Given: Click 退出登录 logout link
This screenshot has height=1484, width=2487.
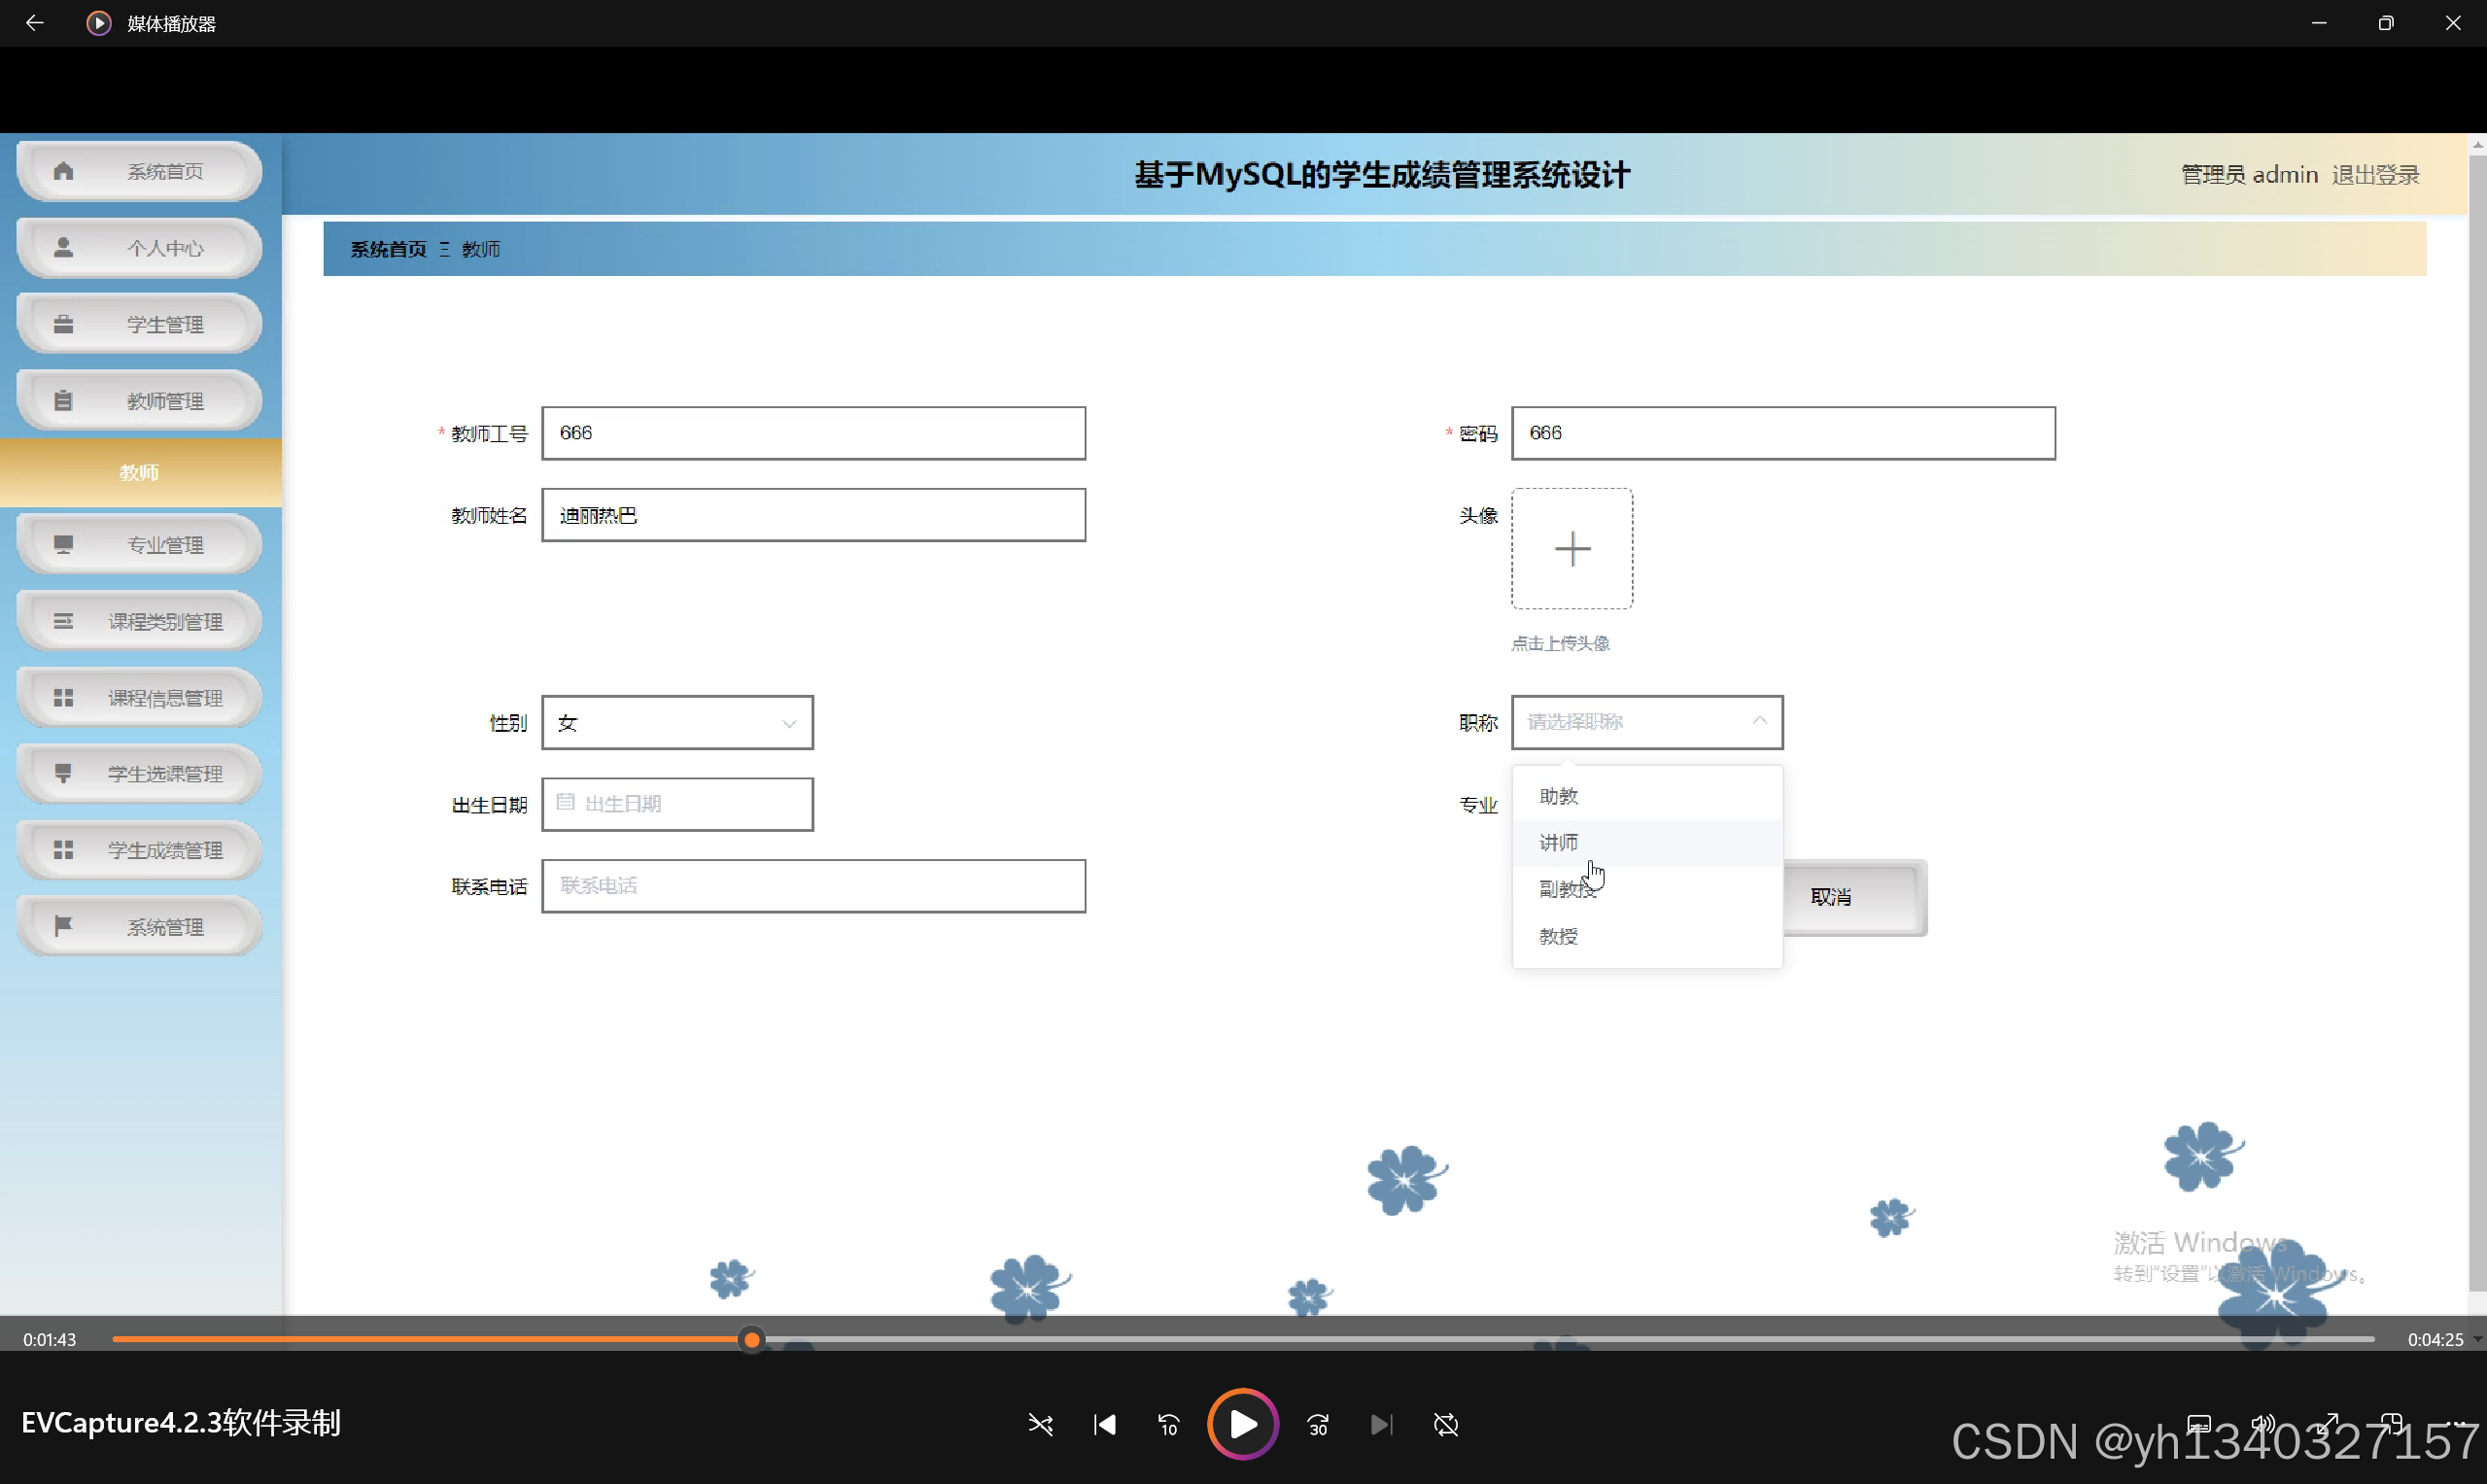Looking at the screenshot, I should click(x=2374, y=175).
